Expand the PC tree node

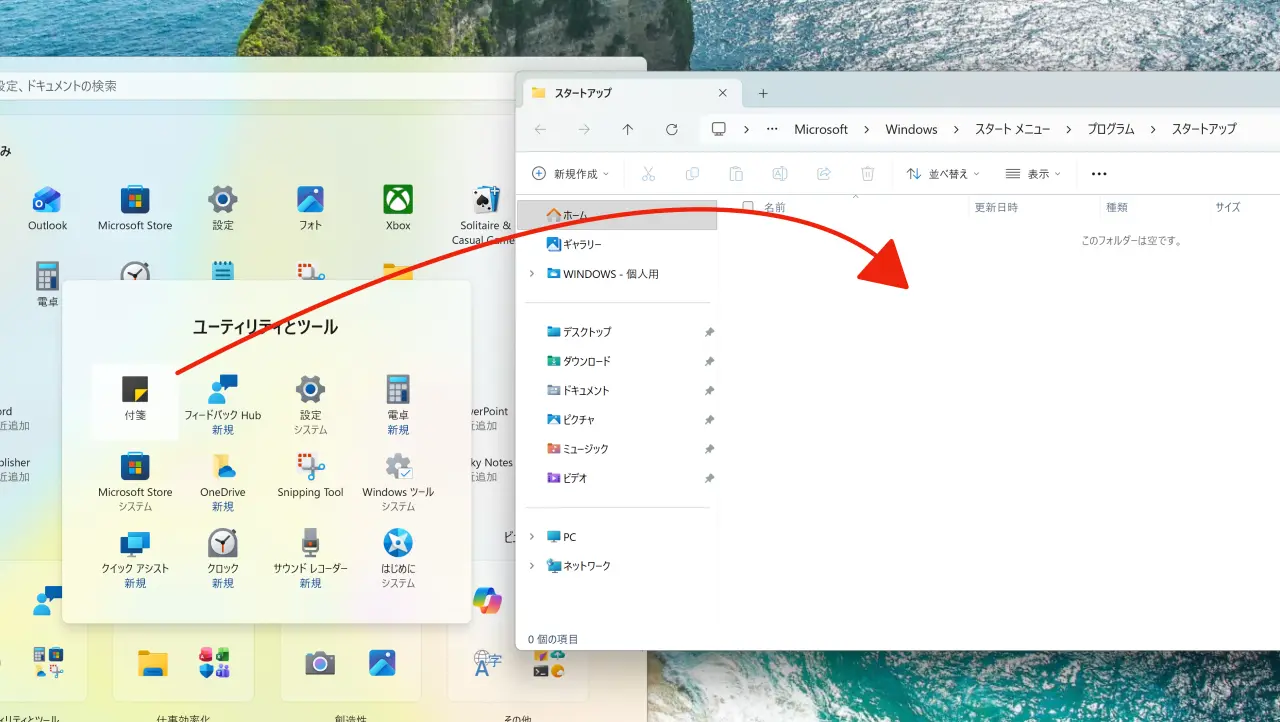point(532,537)
